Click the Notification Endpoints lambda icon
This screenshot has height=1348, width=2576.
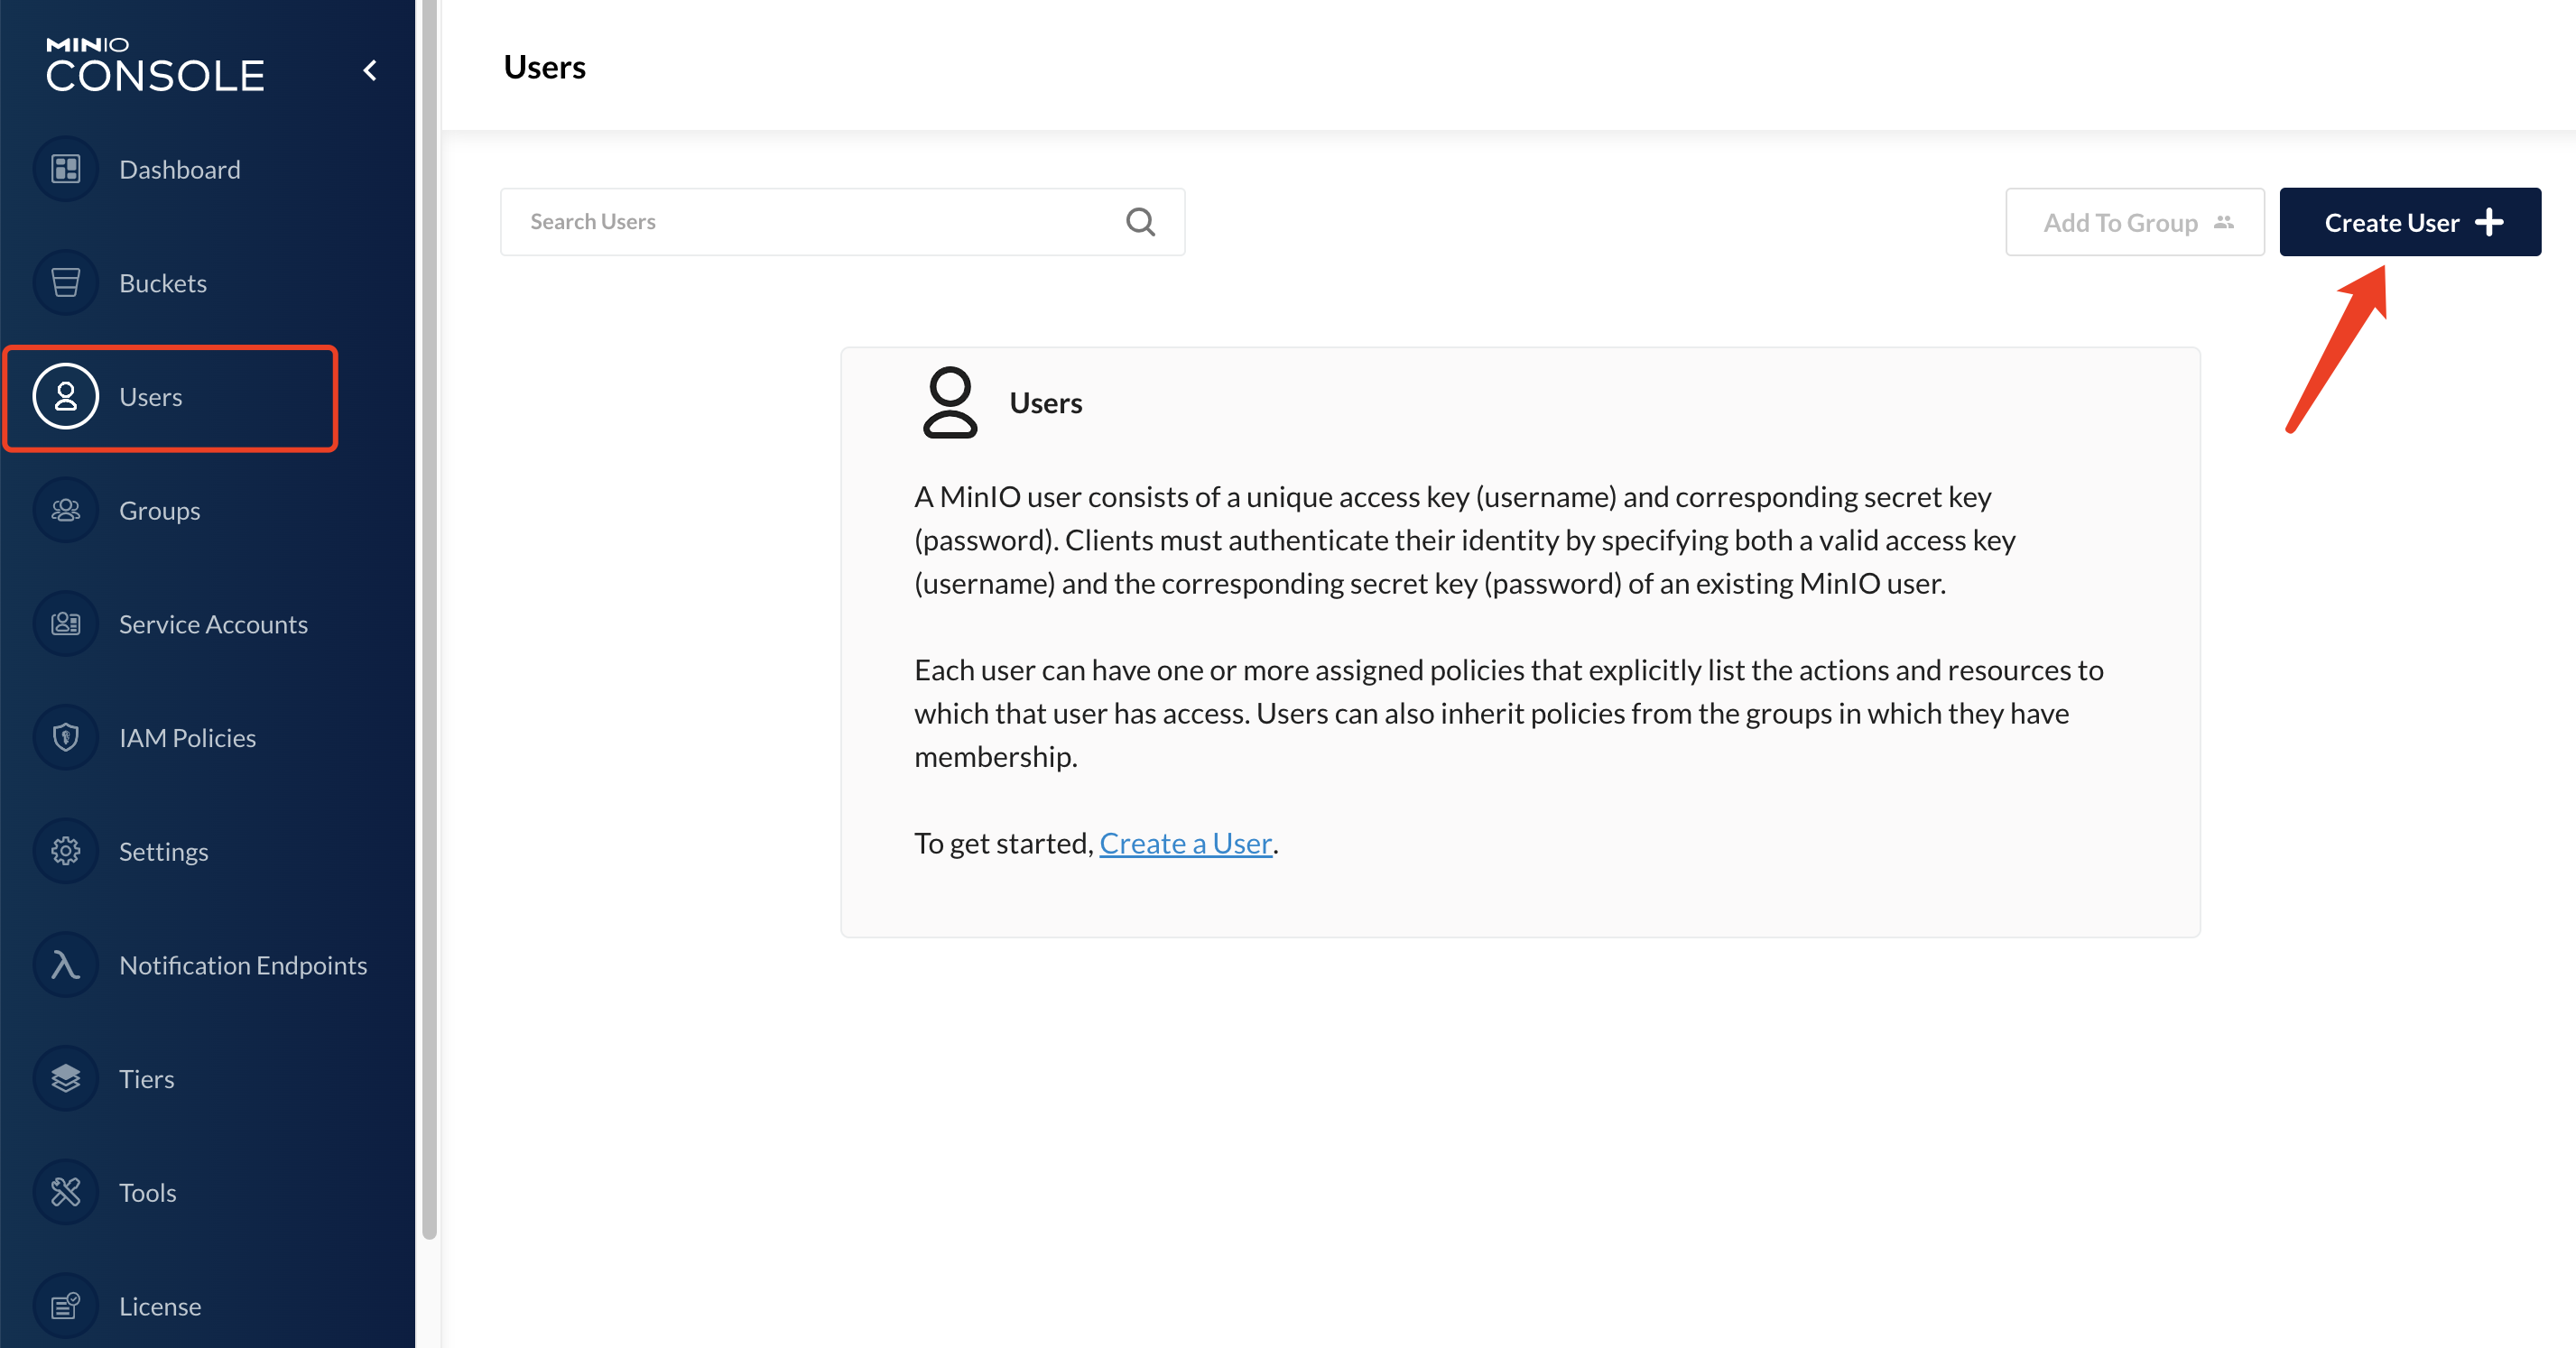(x=63, y=965)
